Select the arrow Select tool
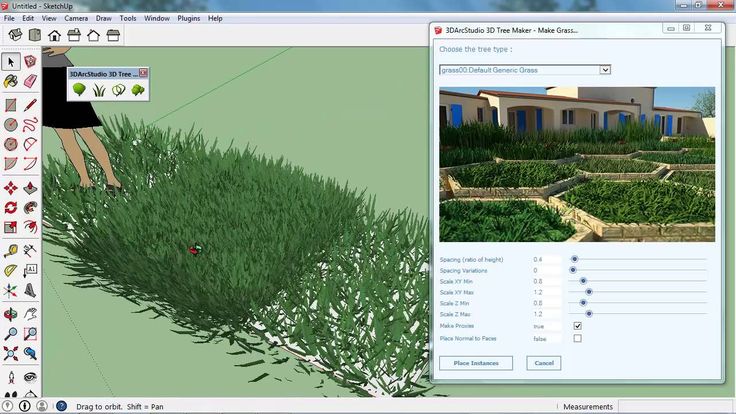The height and width of the screenshot is (414, 736). [11, 61]
